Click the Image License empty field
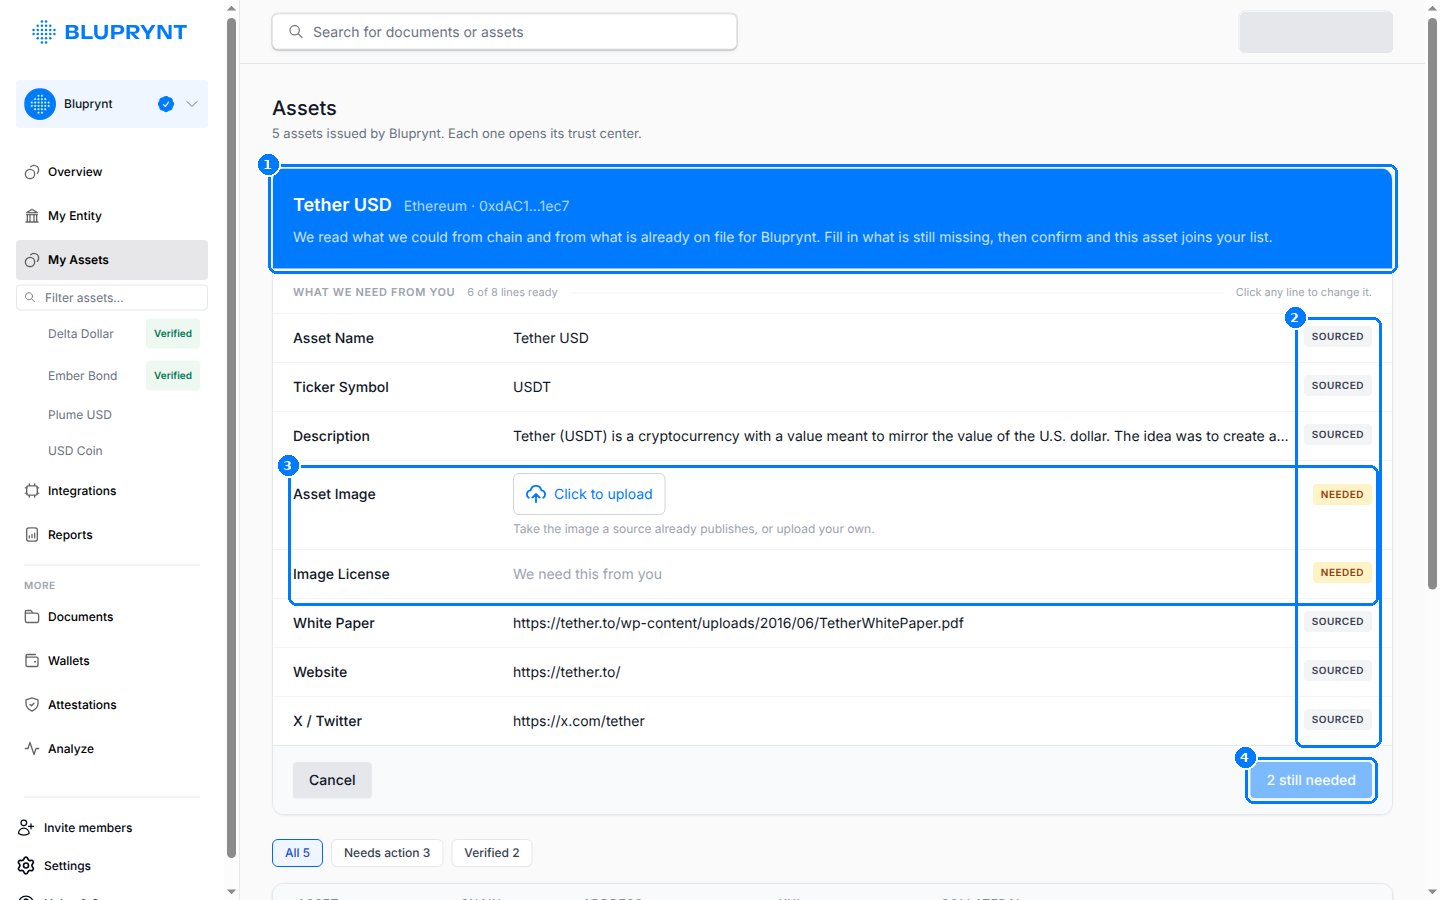Image resolution: width=1440 pixels, height=900 pixels. point(588,574)
